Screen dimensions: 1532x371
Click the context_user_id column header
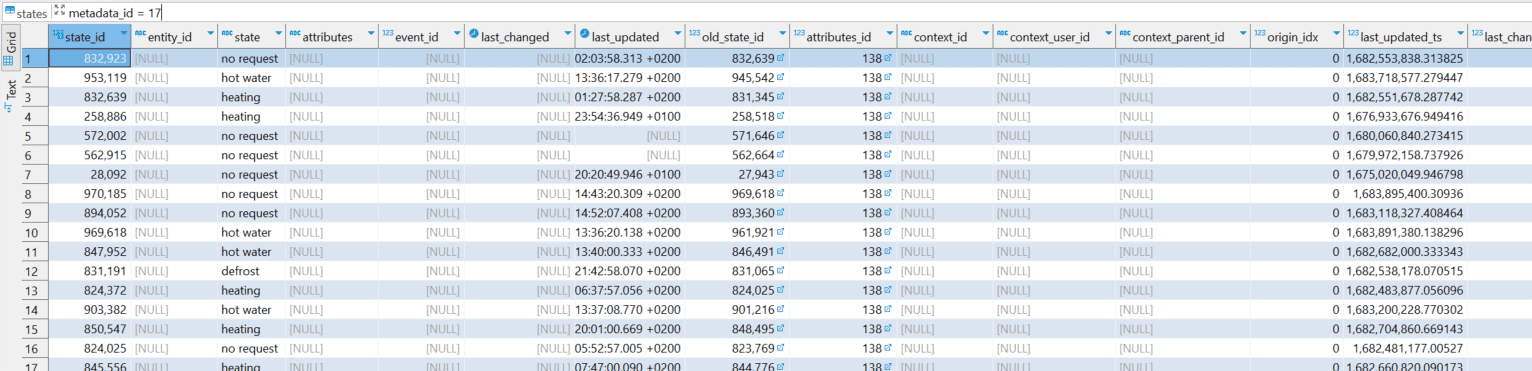click(x=1054, y=37)
